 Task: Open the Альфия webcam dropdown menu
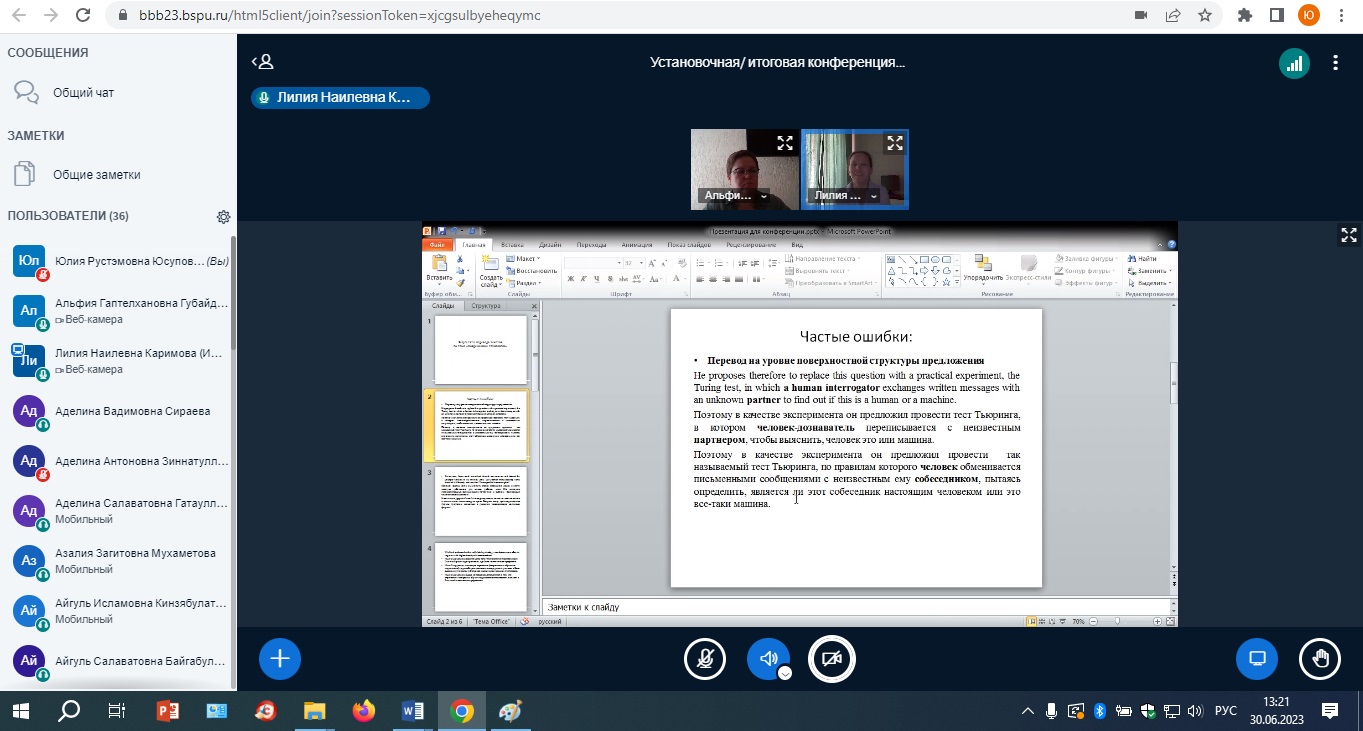[764, 197]
